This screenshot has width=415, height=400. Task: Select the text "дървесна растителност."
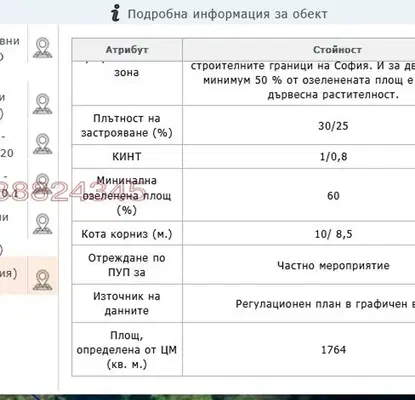333,95
